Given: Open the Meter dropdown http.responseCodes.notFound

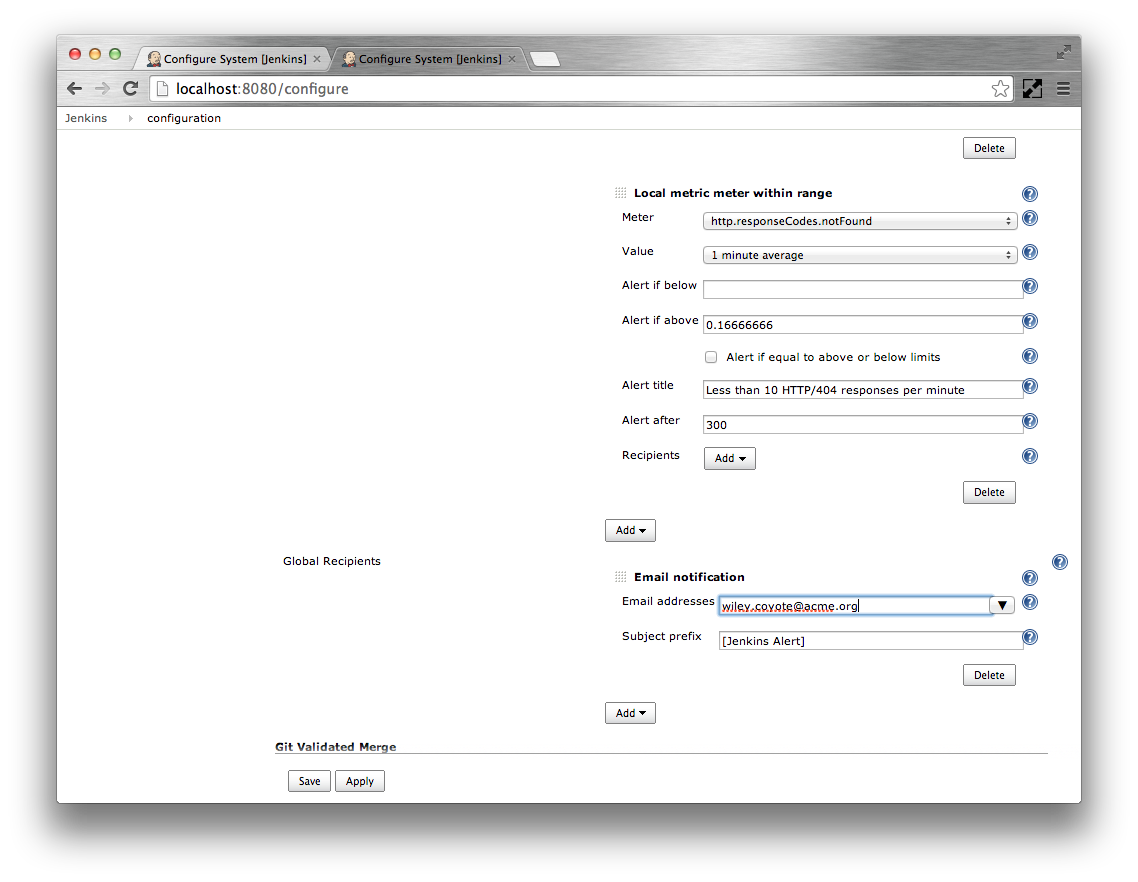Looking at the screenshot, I should [859, 221].
